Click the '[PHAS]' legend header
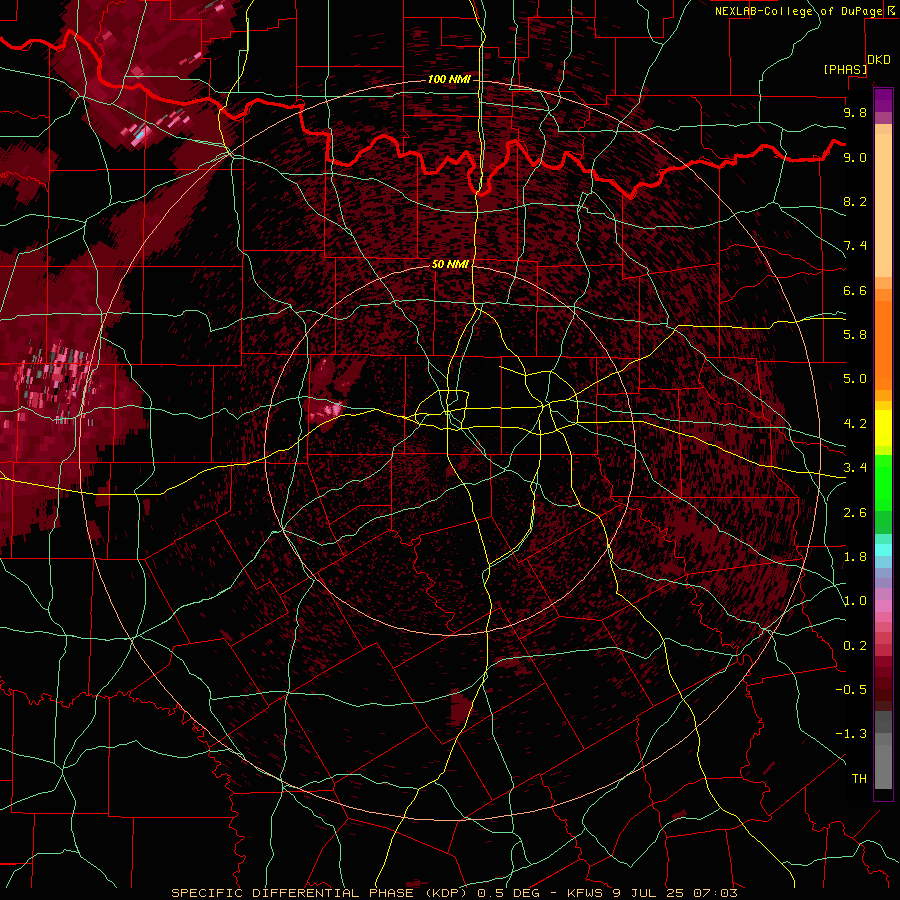The height and width of the screenshot is (900, 900). point(845,69)
